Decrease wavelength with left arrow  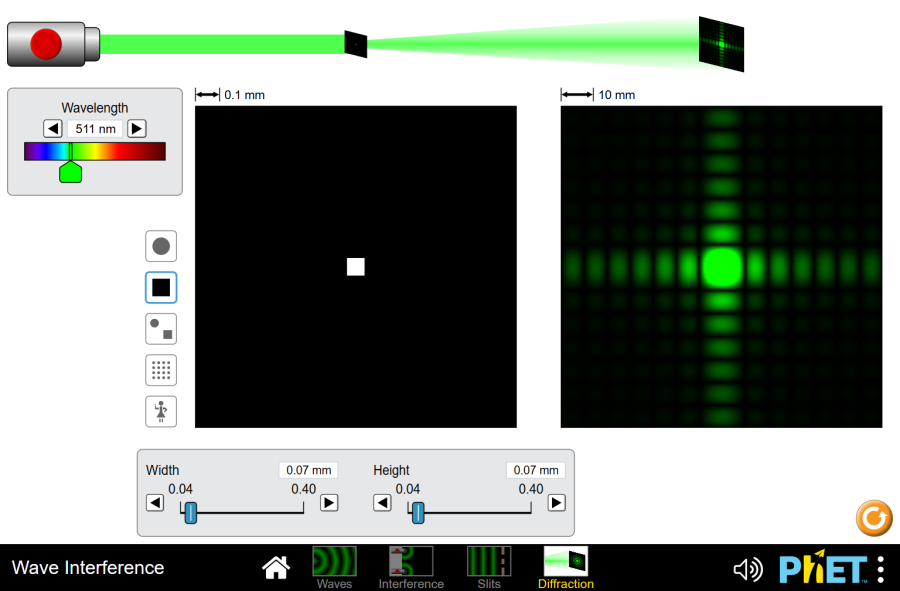pyautogui.click(x=53, y=129)
